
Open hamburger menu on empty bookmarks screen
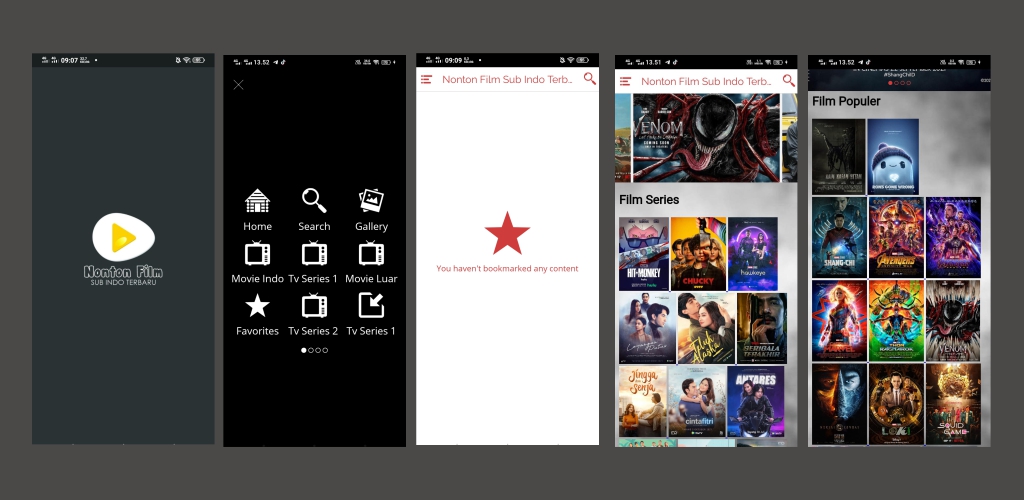click(426, 80)
